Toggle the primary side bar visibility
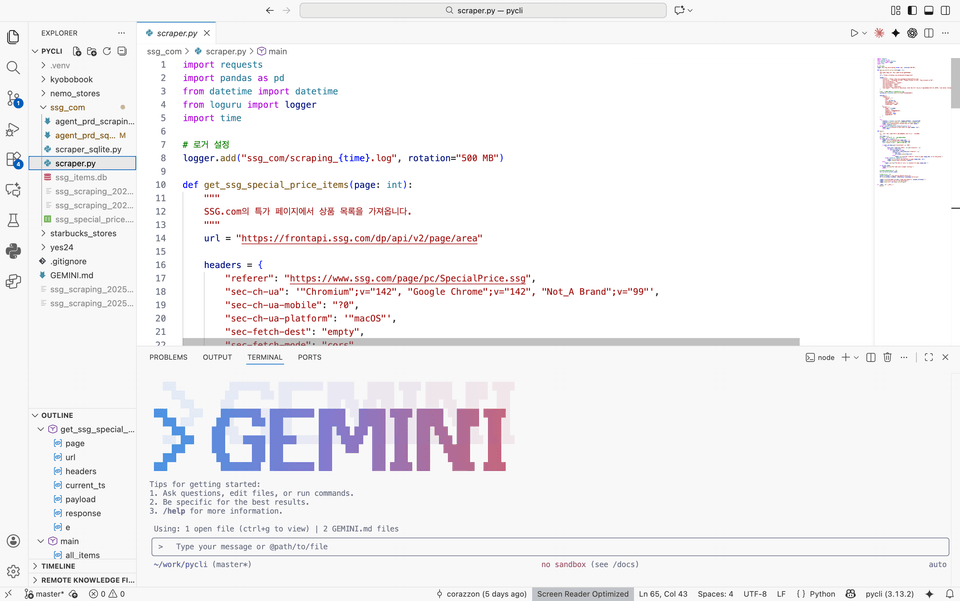The image size is (960, 601). coord(912,10)
